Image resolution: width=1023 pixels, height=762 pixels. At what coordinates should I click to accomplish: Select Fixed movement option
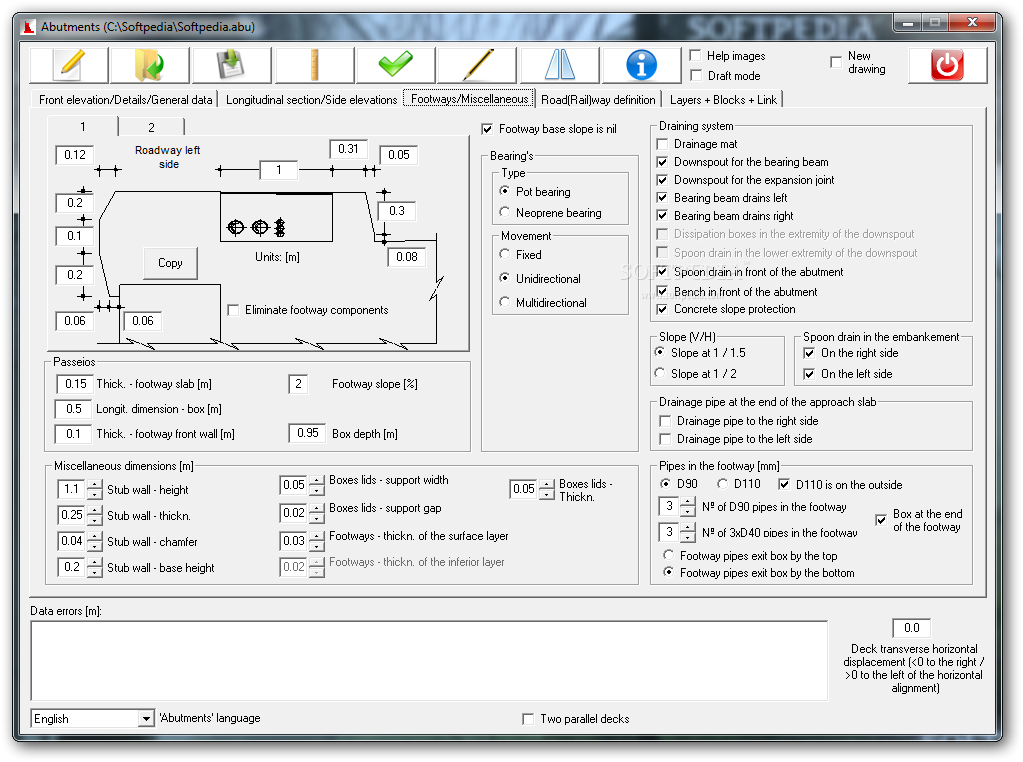coord(504,254)
